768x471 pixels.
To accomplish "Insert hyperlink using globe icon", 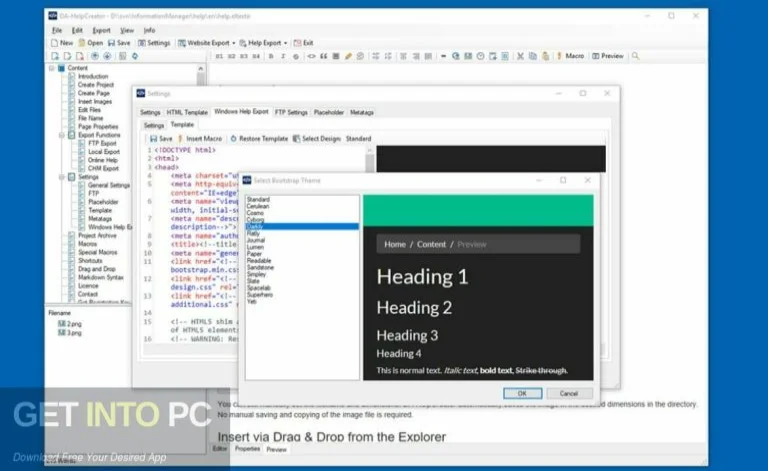I will click(456, 56).
